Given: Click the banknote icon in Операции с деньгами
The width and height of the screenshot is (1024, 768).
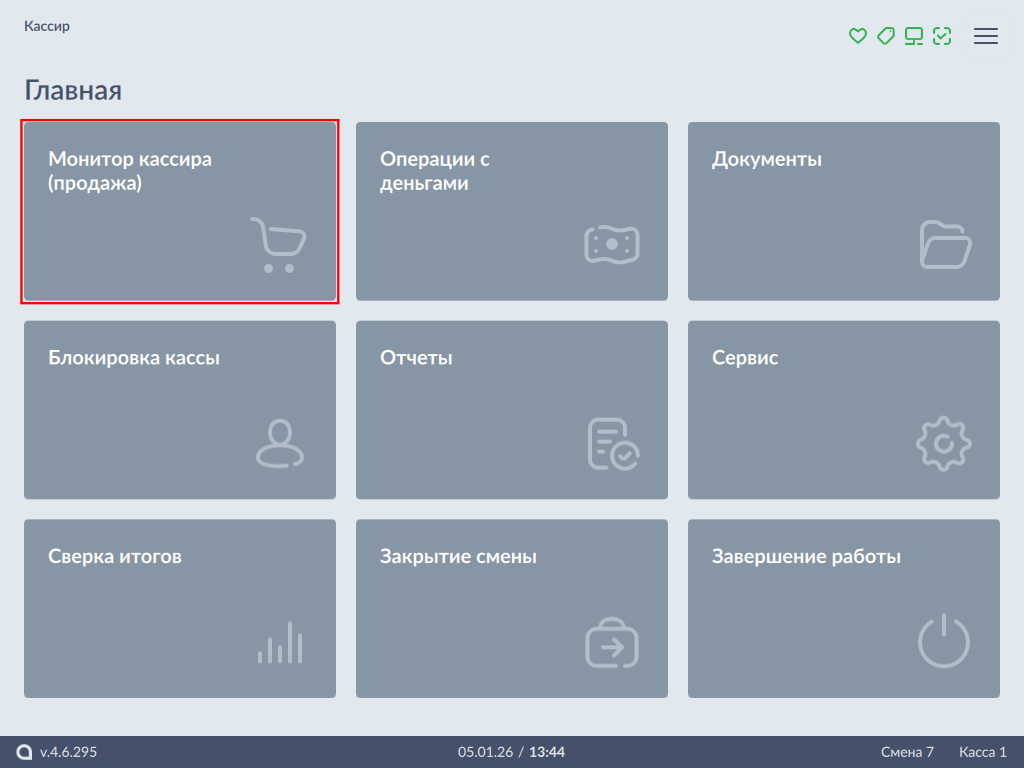Looking at the screenshot, I should (612, 244).
